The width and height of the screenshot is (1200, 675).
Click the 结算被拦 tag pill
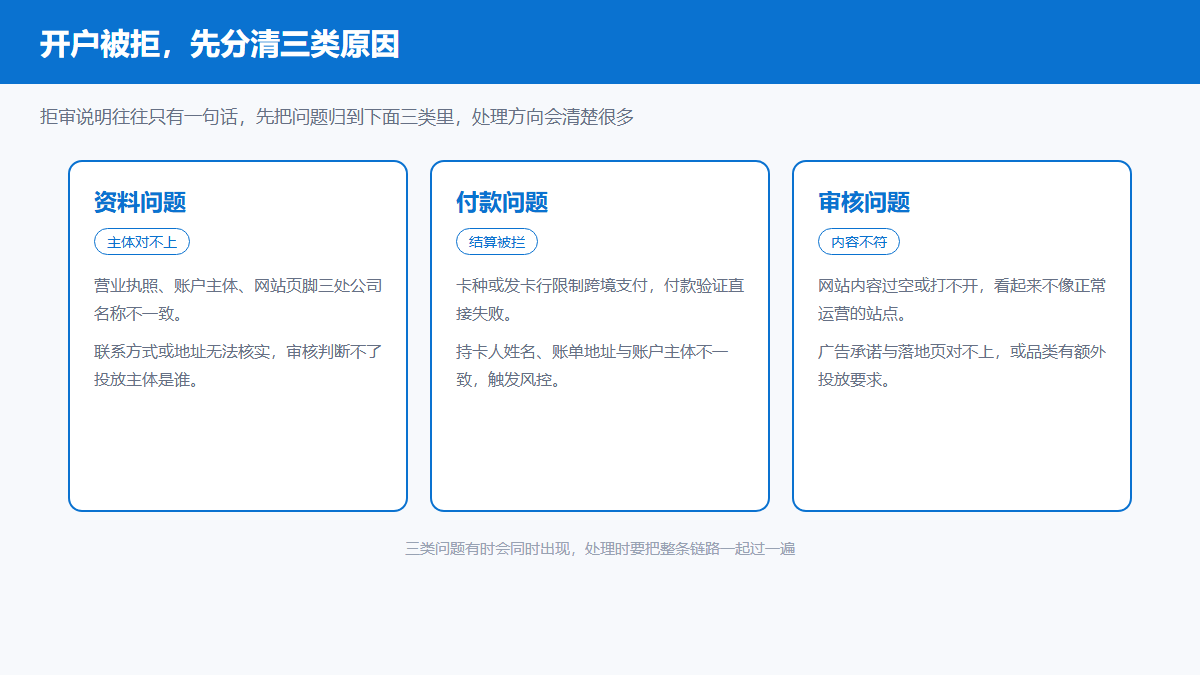(x=497, y=242)
